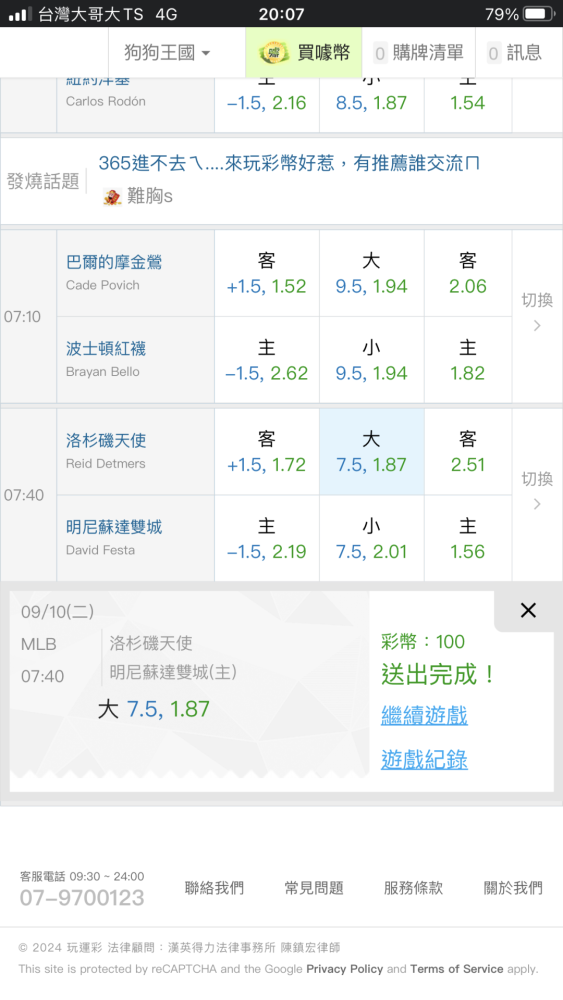Open the 遊戲紀錄 link
Screen dimensions: 563x1000
click(424, 760)
